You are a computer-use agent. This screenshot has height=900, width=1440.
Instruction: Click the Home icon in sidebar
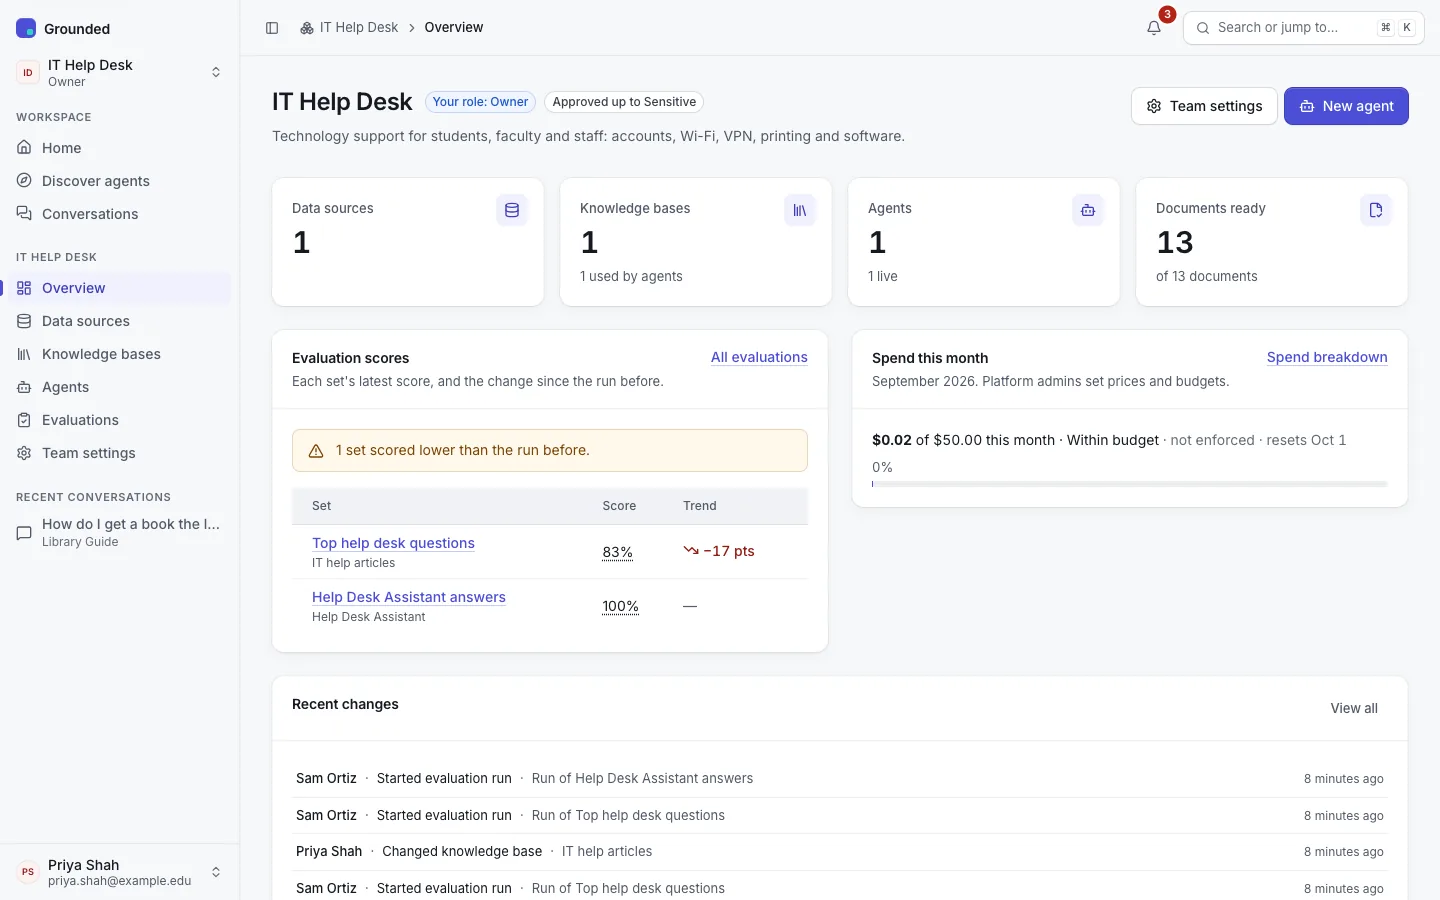(24, 147)
